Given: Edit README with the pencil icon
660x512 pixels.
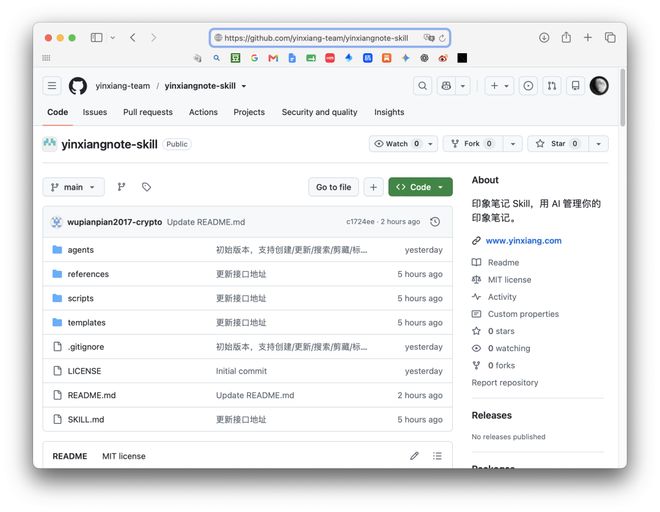Looking at the screenshot, I should [x=415, y=456].
